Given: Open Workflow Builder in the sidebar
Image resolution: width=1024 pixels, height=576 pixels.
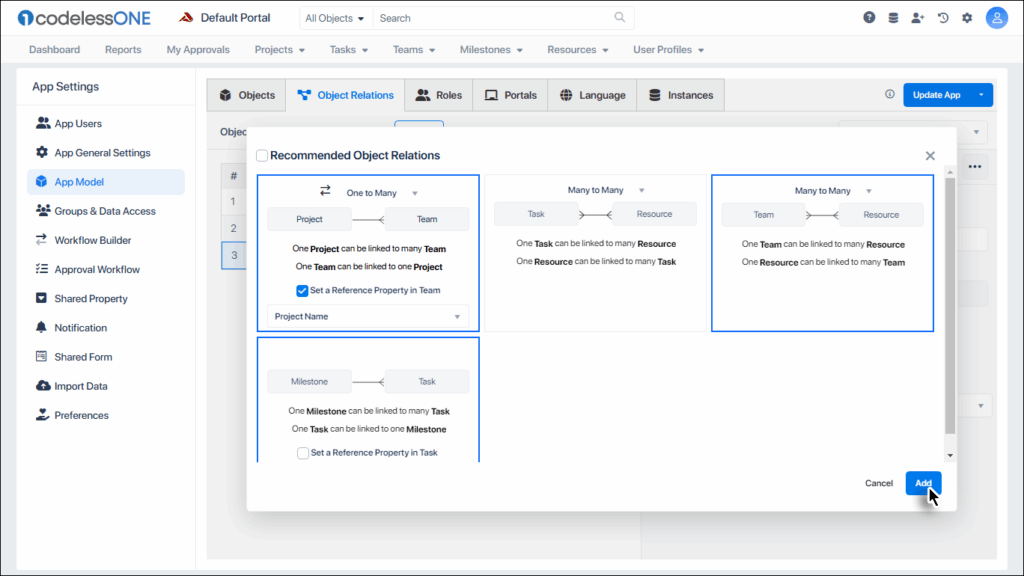Looking at the screenshot, I should click(x=92, y=240).
